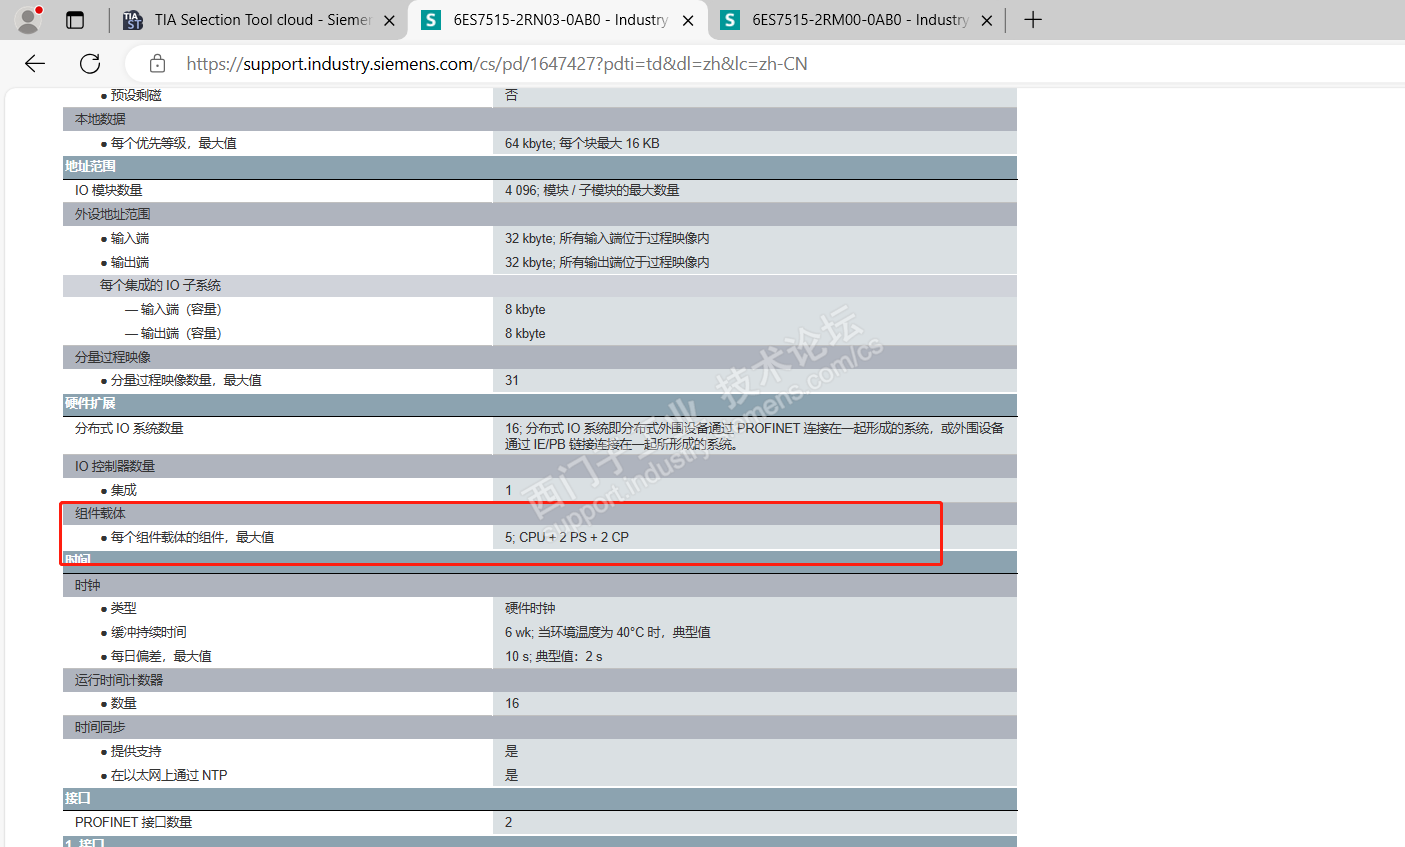Screen dimensions: 1405x847
Task: Click the 缓冲持续时间 label
Action: coord(148,633)
